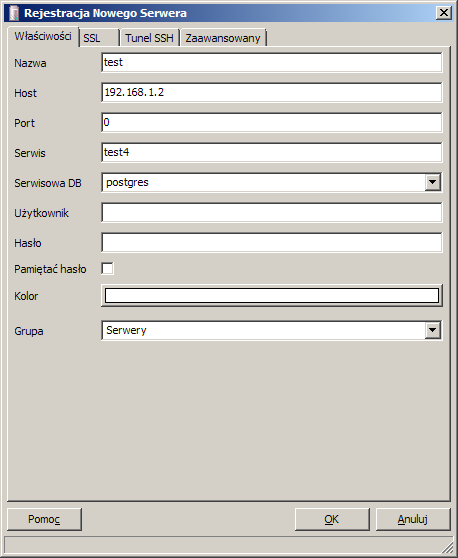The width and height of the screenshot is (458, 558).
Task: Select the Właściwości tab
Action: click(x=43, y=36)
